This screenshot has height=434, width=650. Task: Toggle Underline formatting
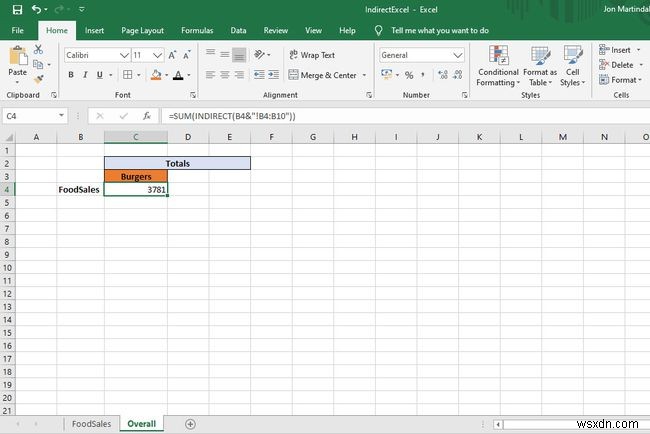click(x=99, y=75)
